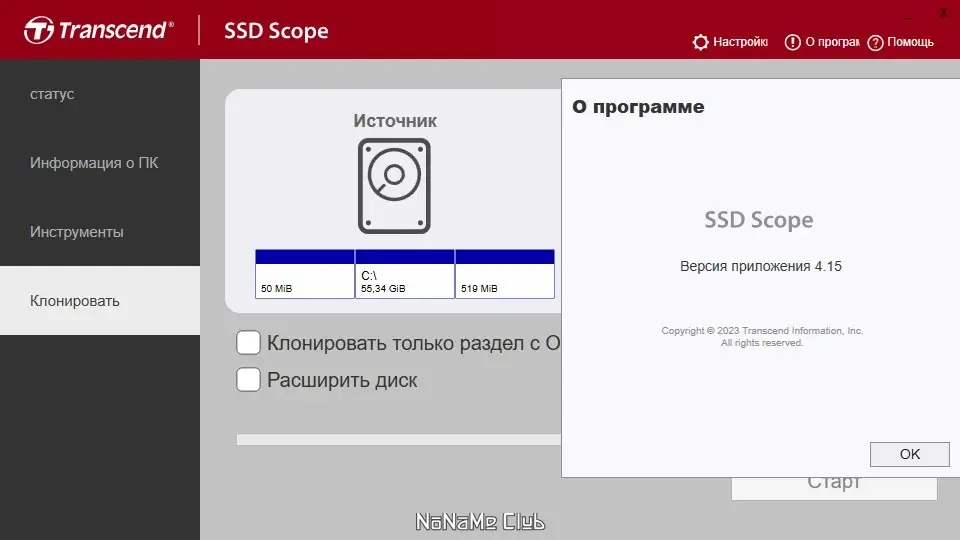Open the О программе header item
The image size is (960, 540).
(x=832, y=42)
